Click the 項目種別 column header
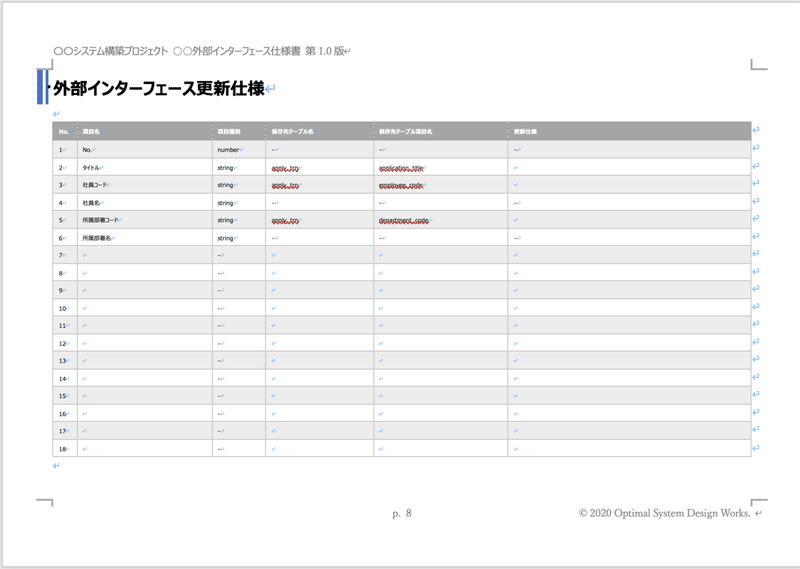The width and height of the screenshot is (800, 569). pos(239,132)
